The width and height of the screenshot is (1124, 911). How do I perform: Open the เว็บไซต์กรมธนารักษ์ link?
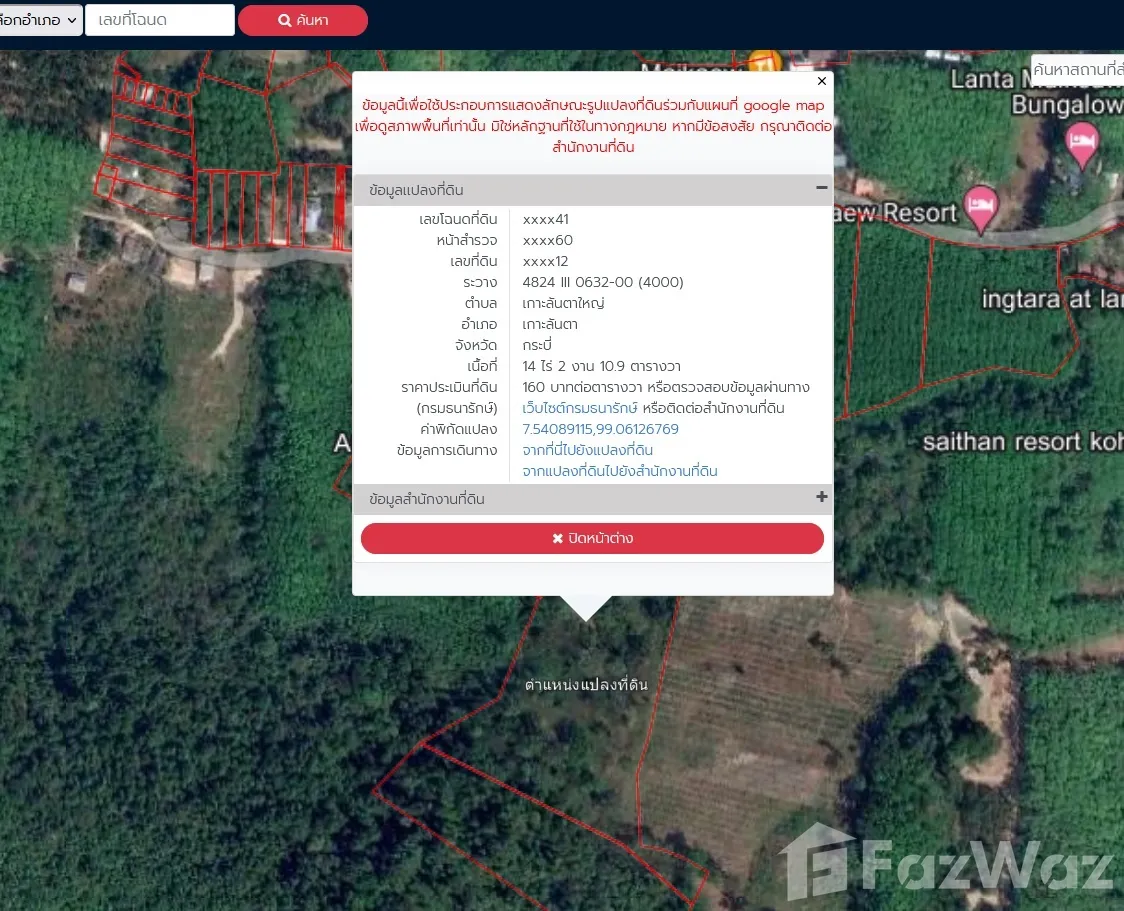coord(580,408)
